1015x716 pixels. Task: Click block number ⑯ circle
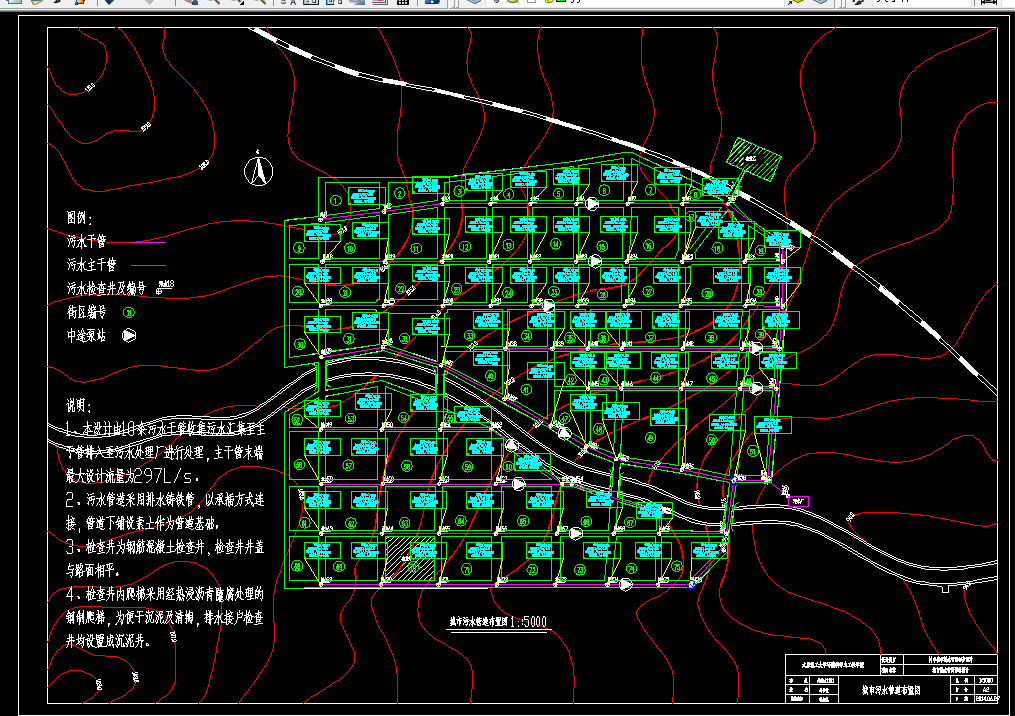tap(649, 245)
